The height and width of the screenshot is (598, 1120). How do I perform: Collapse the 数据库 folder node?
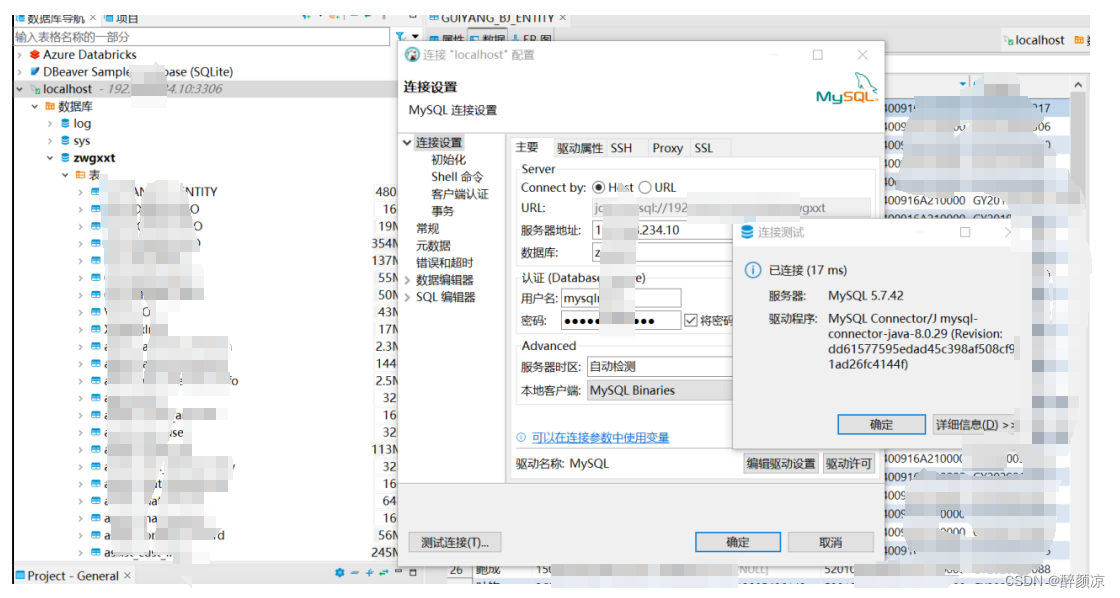pos(34,106)
